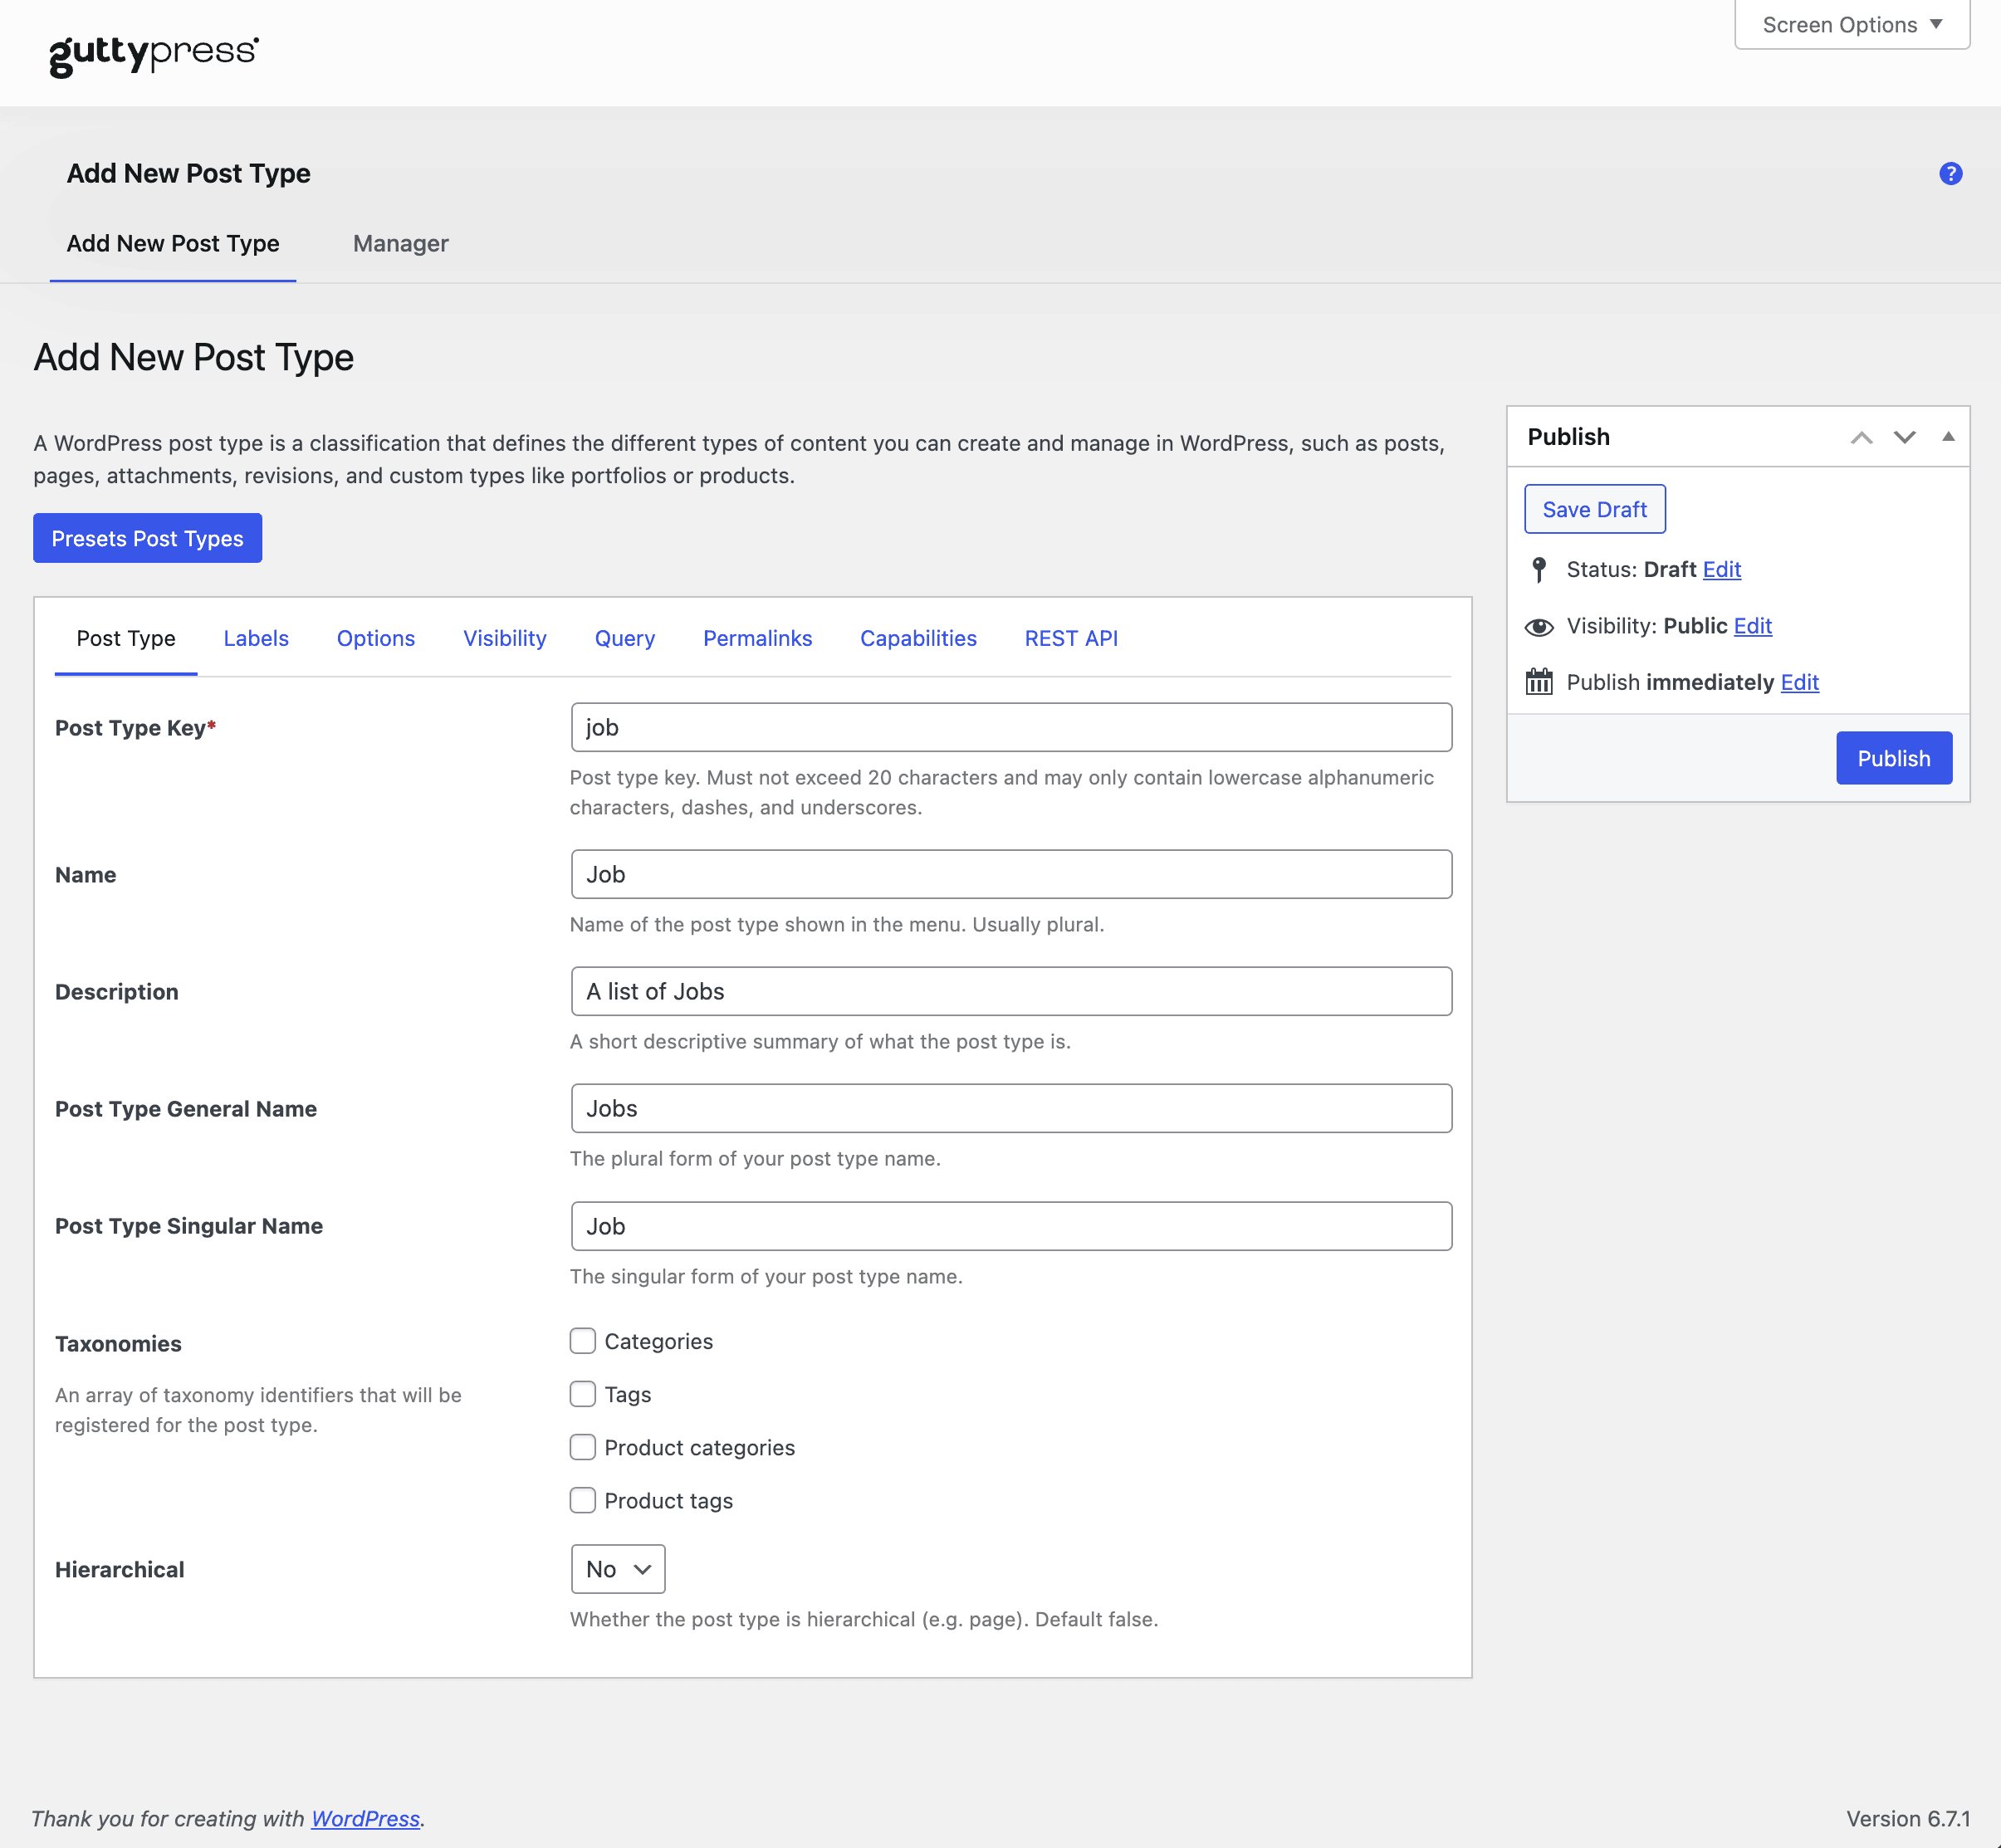This screenshot has width=2001, height=1848.
Task: Edit the Public visibility link
Action: [1752, 626]
